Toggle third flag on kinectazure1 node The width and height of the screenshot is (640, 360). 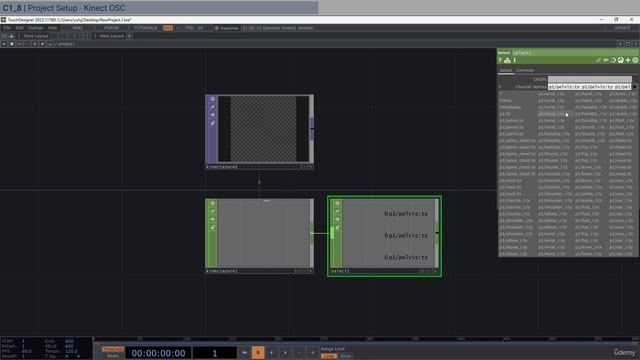212,219
